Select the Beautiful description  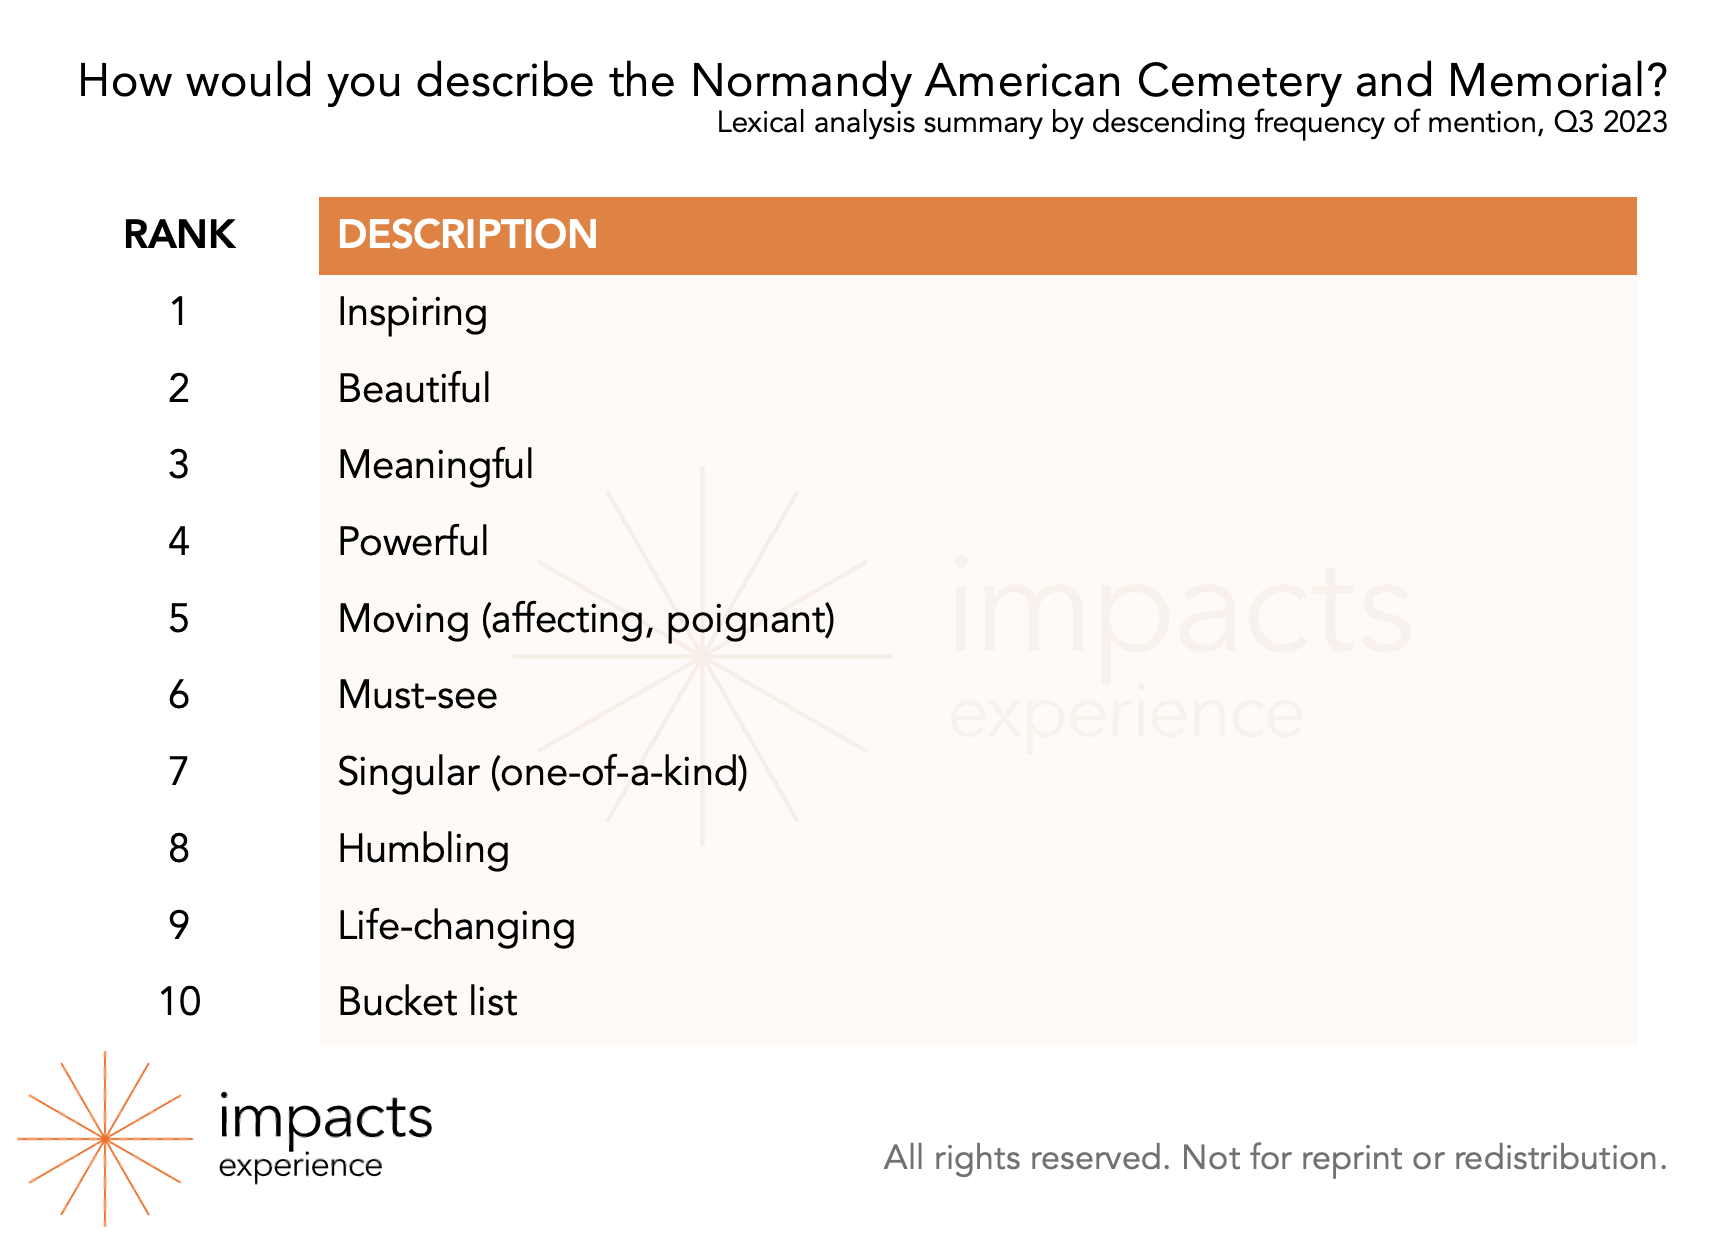coord(414,389)
